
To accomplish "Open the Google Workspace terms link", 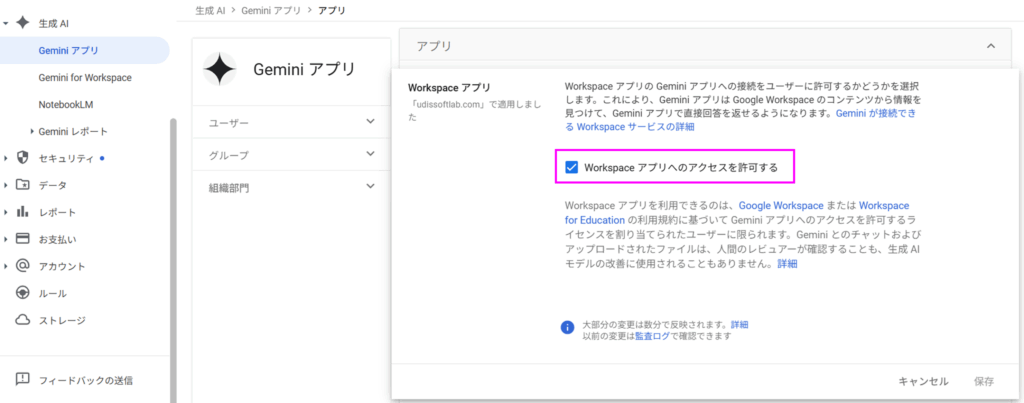I will point(781,205).
